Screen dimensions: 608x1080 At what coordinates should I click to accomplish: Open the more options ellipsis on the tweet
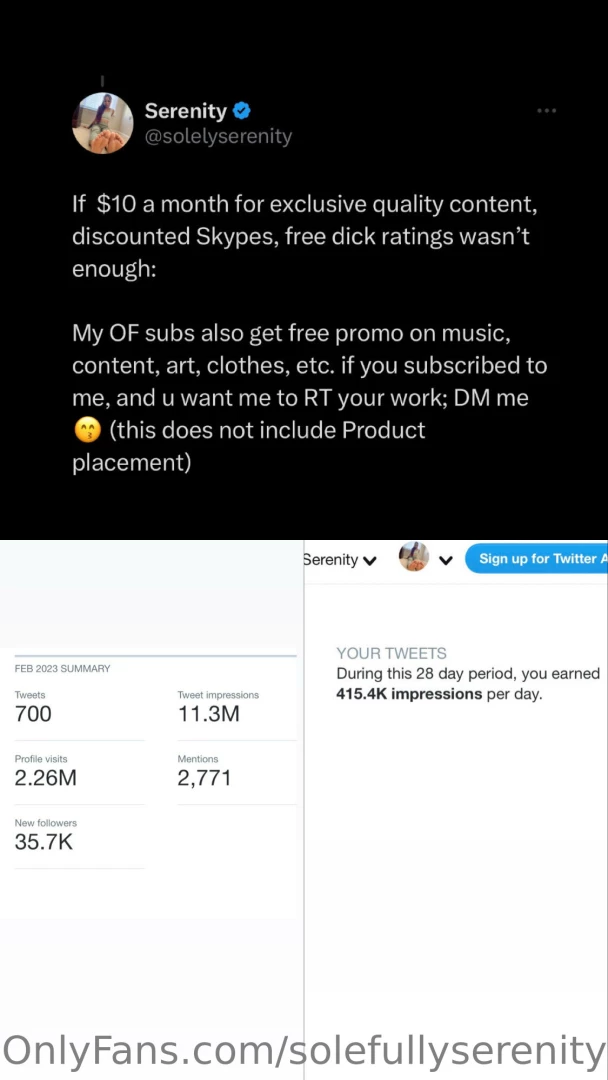546,111
